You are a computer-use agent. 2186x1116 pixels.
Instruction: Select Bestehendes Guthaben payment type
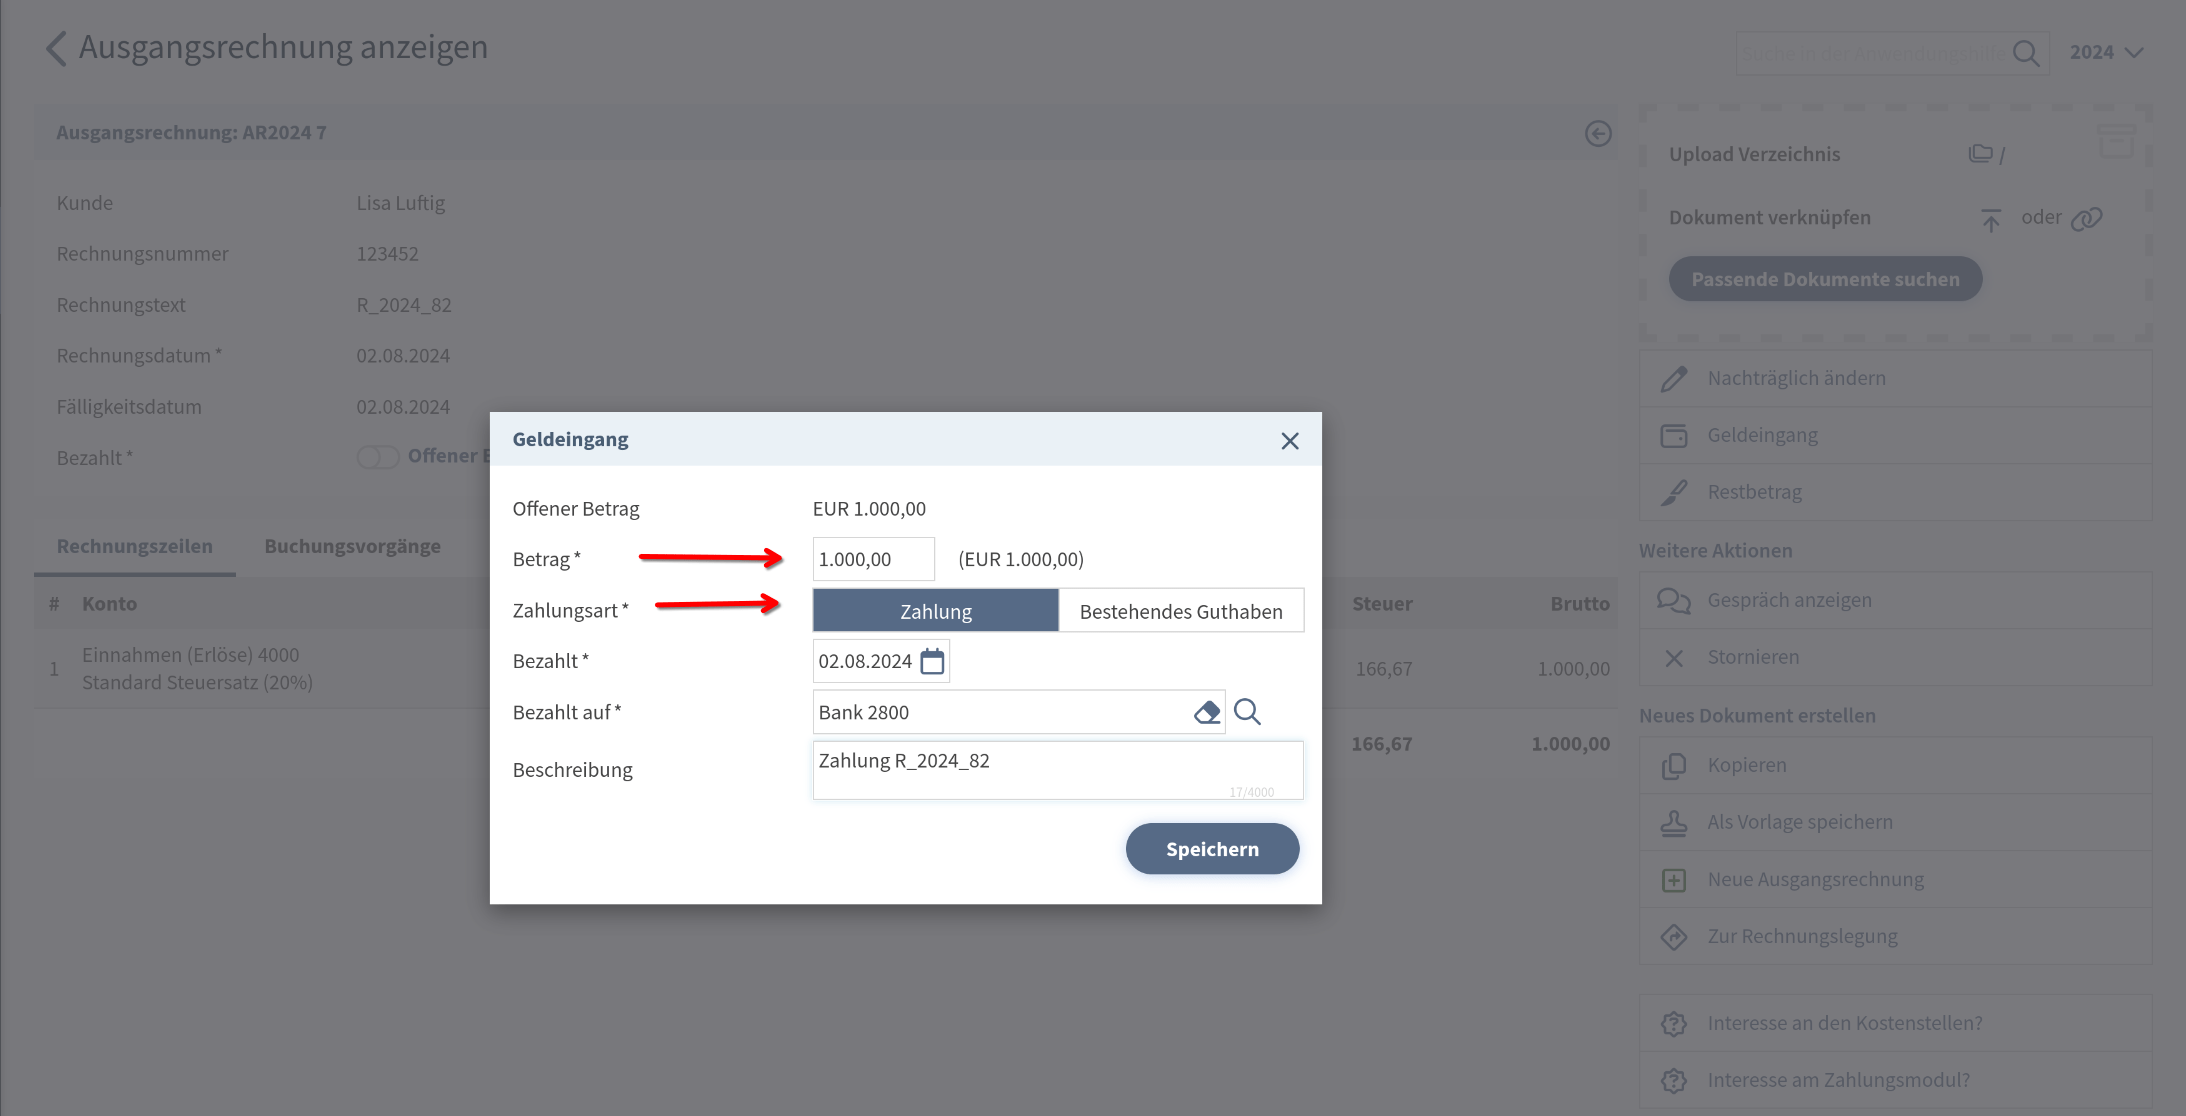point(1180,611)
